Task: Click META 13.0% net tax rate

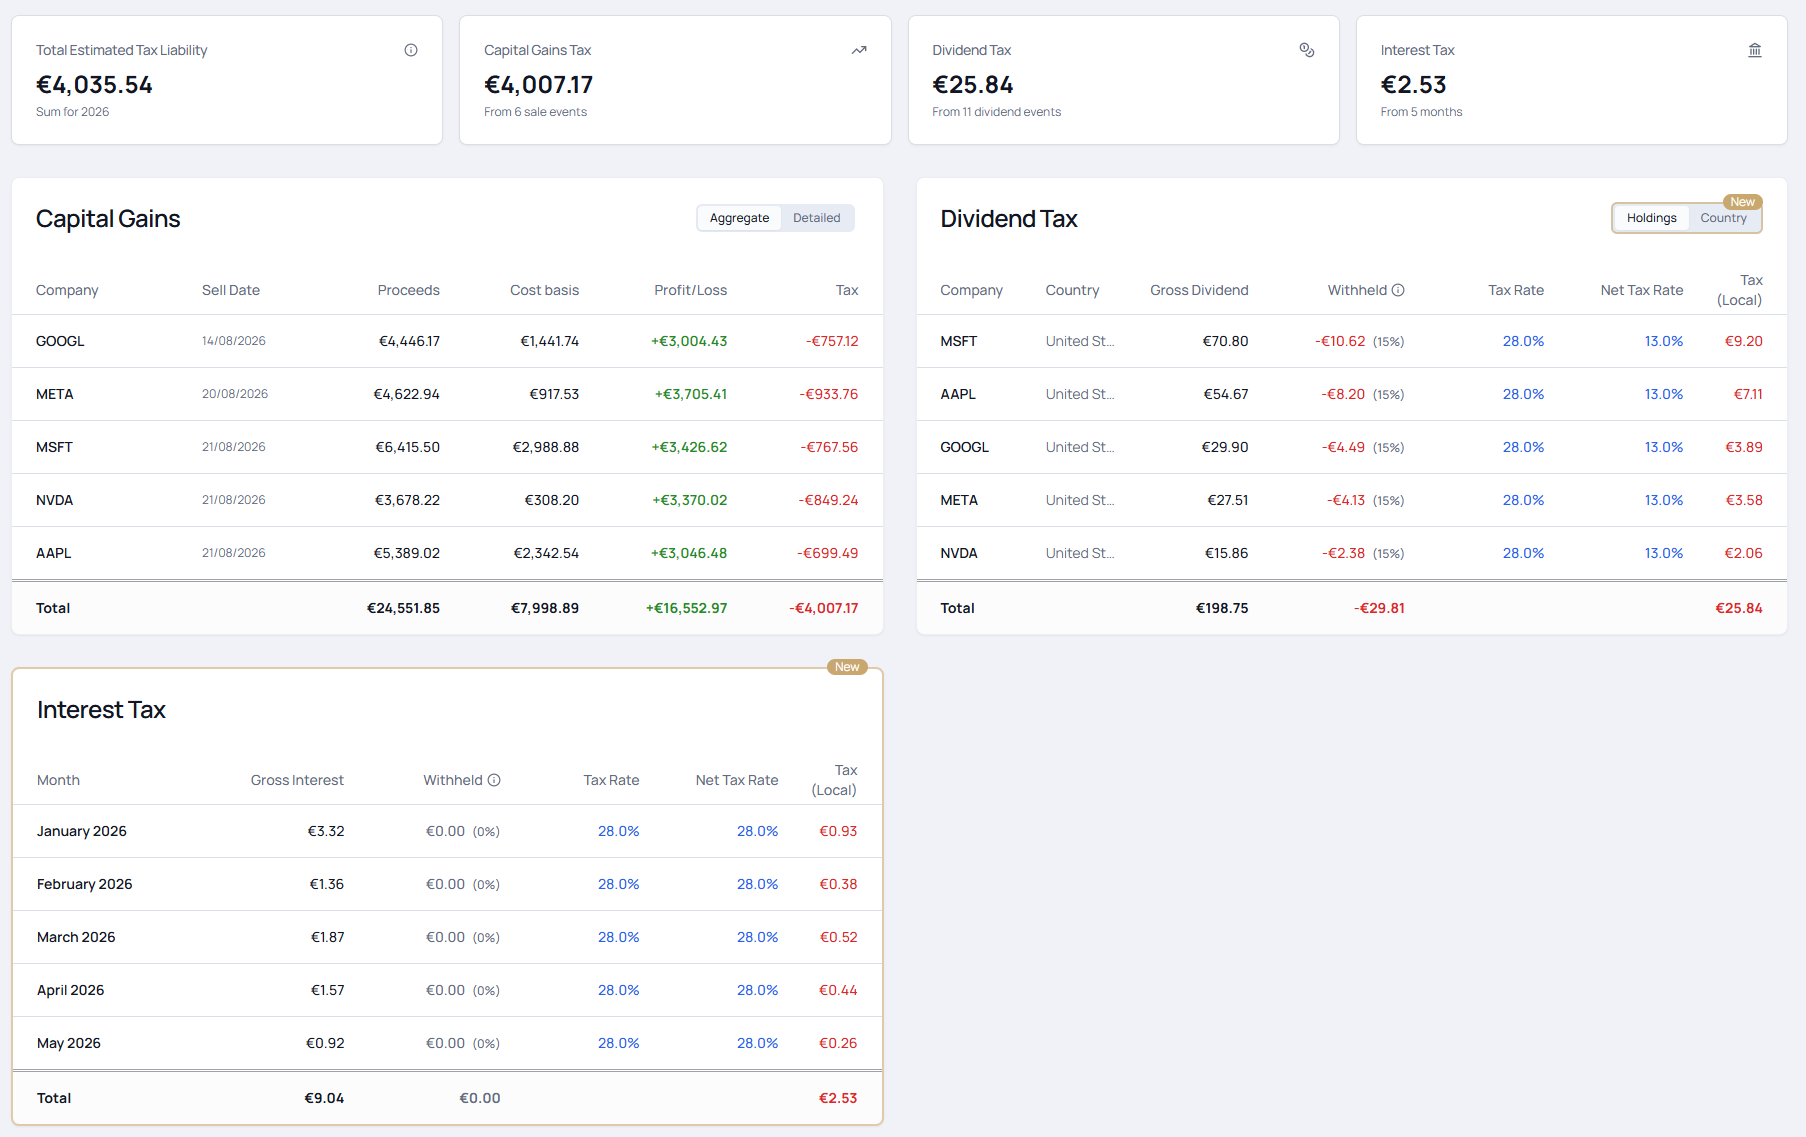Action: click(1664, 500)
